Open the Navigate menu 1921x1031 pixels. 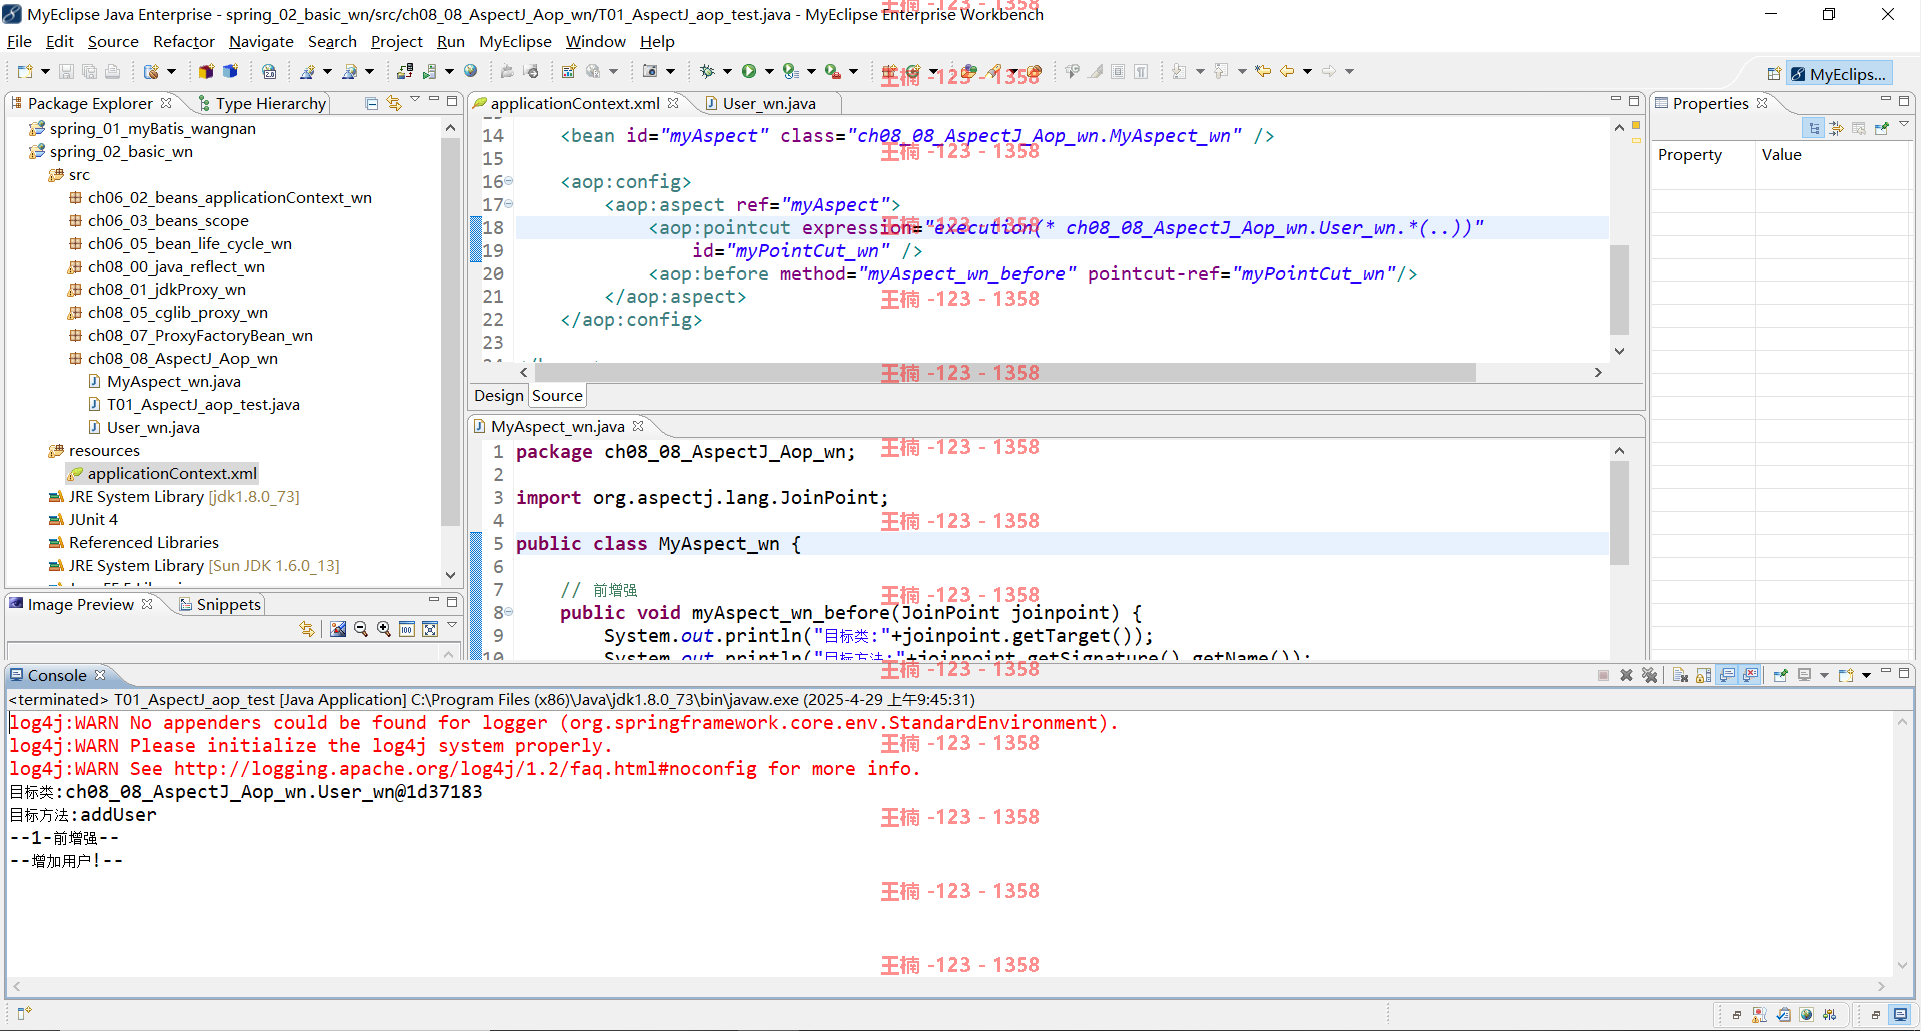(x=261, y=41)
